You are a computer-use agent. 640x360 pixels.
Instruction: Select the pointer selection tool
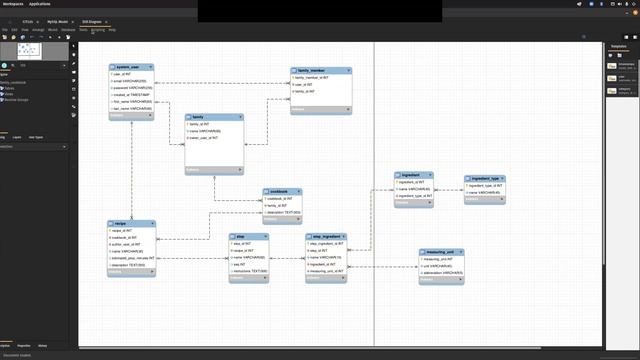[x=74, y=46]
